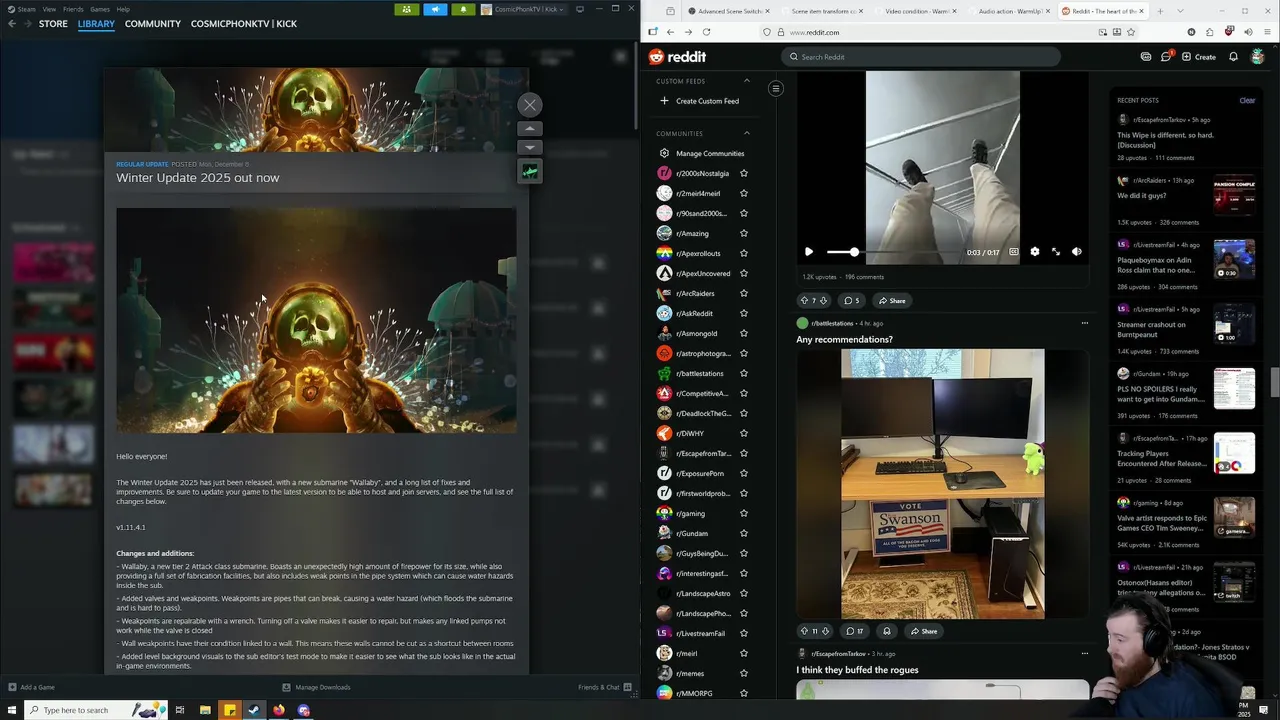Open comments on battlestations post
1280x720 pixels.
click(854, 631)
